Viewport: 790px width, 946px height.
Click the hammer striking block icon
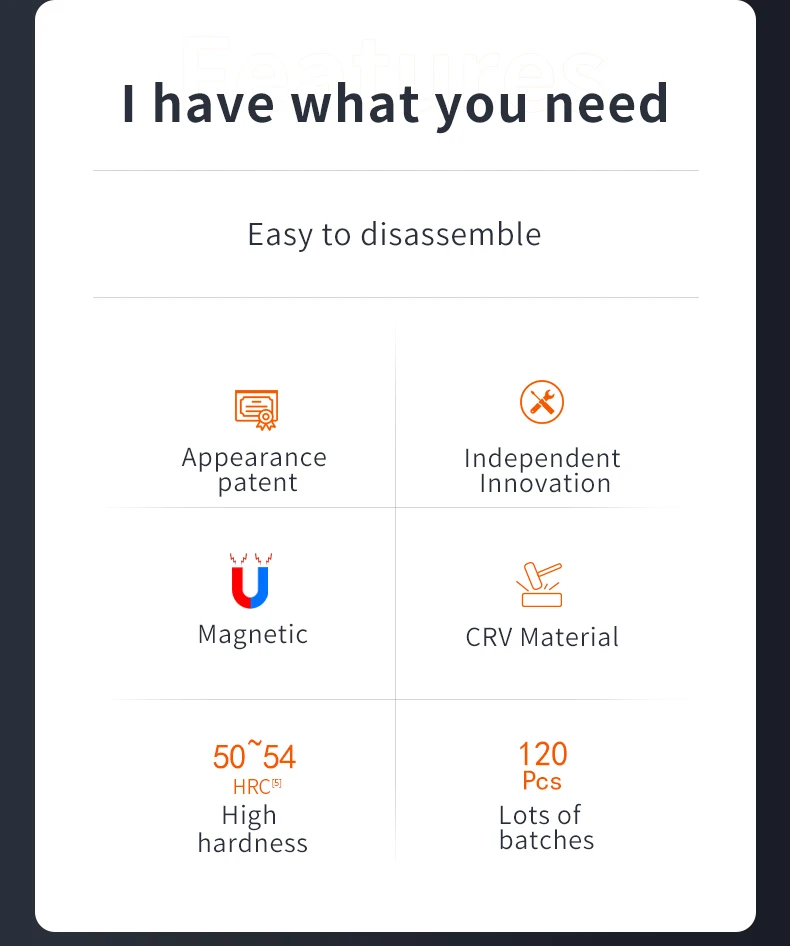pos(541,584)
